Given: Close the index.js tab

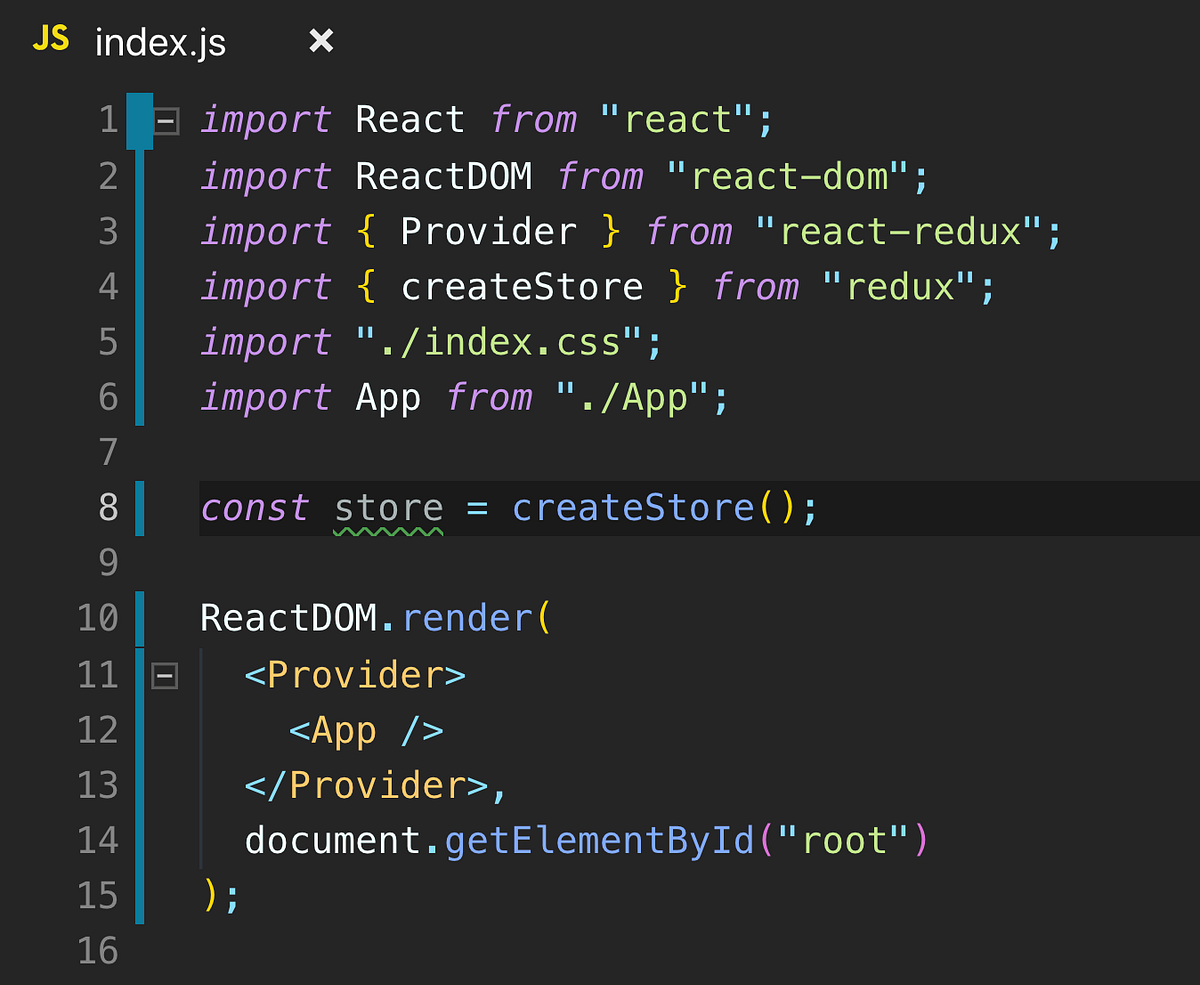Looking at the screenshot, I should click(x=318, y=40).
